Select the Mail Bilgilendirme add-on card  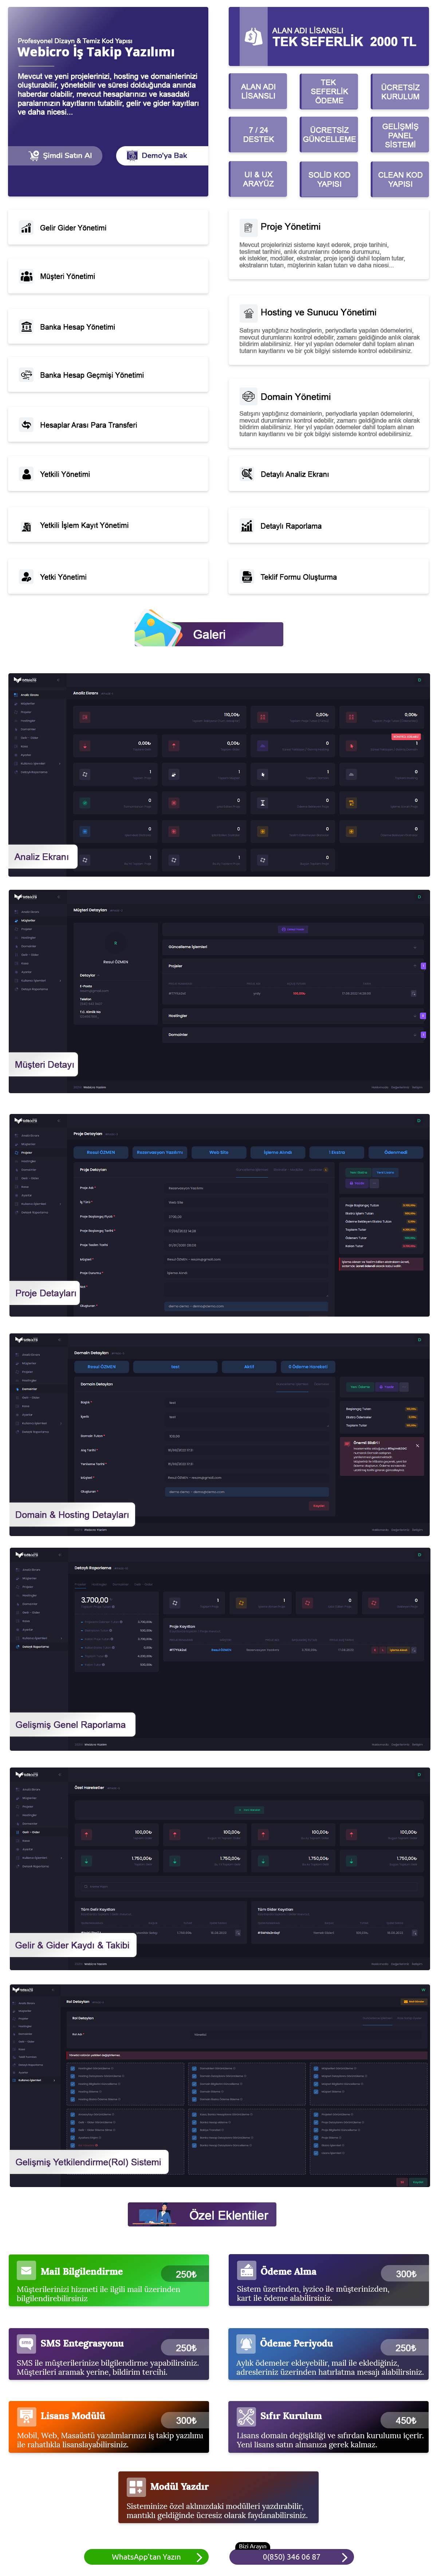click(109, 2280)
